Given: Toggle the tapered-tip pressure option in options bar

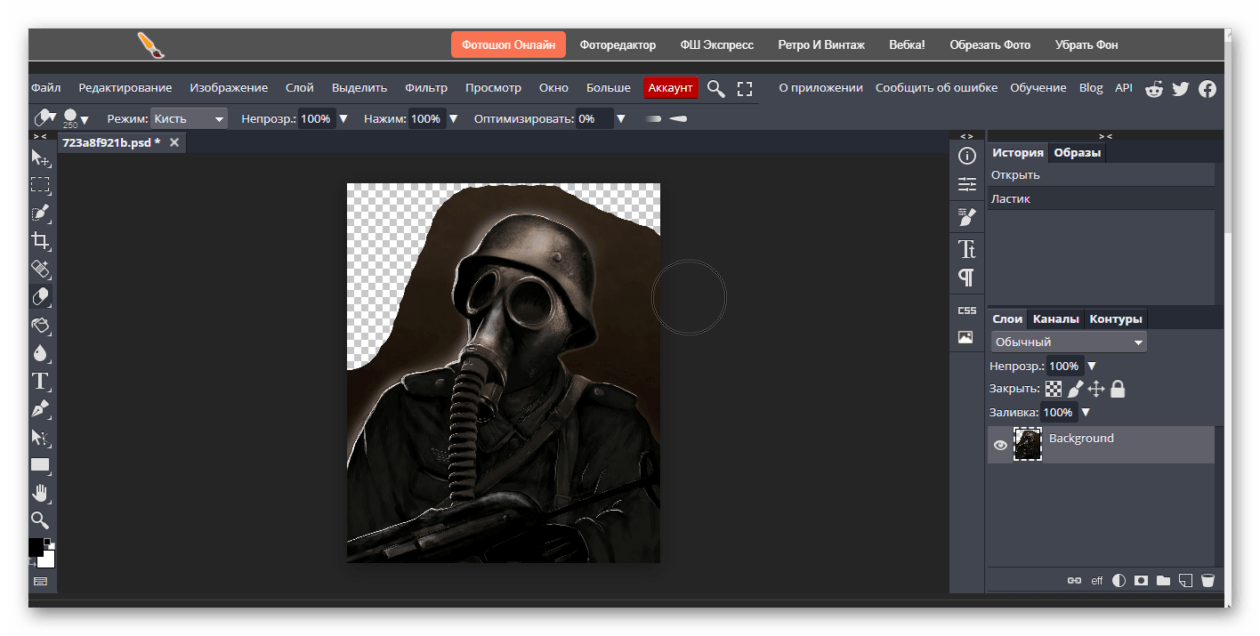Looking at the screenshot, I should click(x=678, y=119).
